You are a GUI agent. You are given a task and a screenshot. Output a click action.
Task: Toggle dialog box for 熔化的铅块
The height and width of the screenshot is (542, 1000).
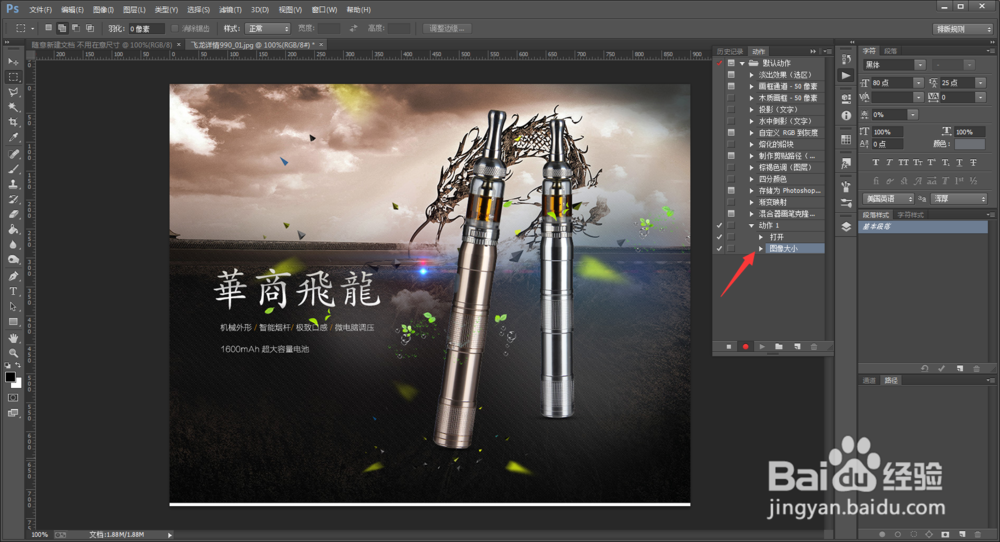point(731,144)
